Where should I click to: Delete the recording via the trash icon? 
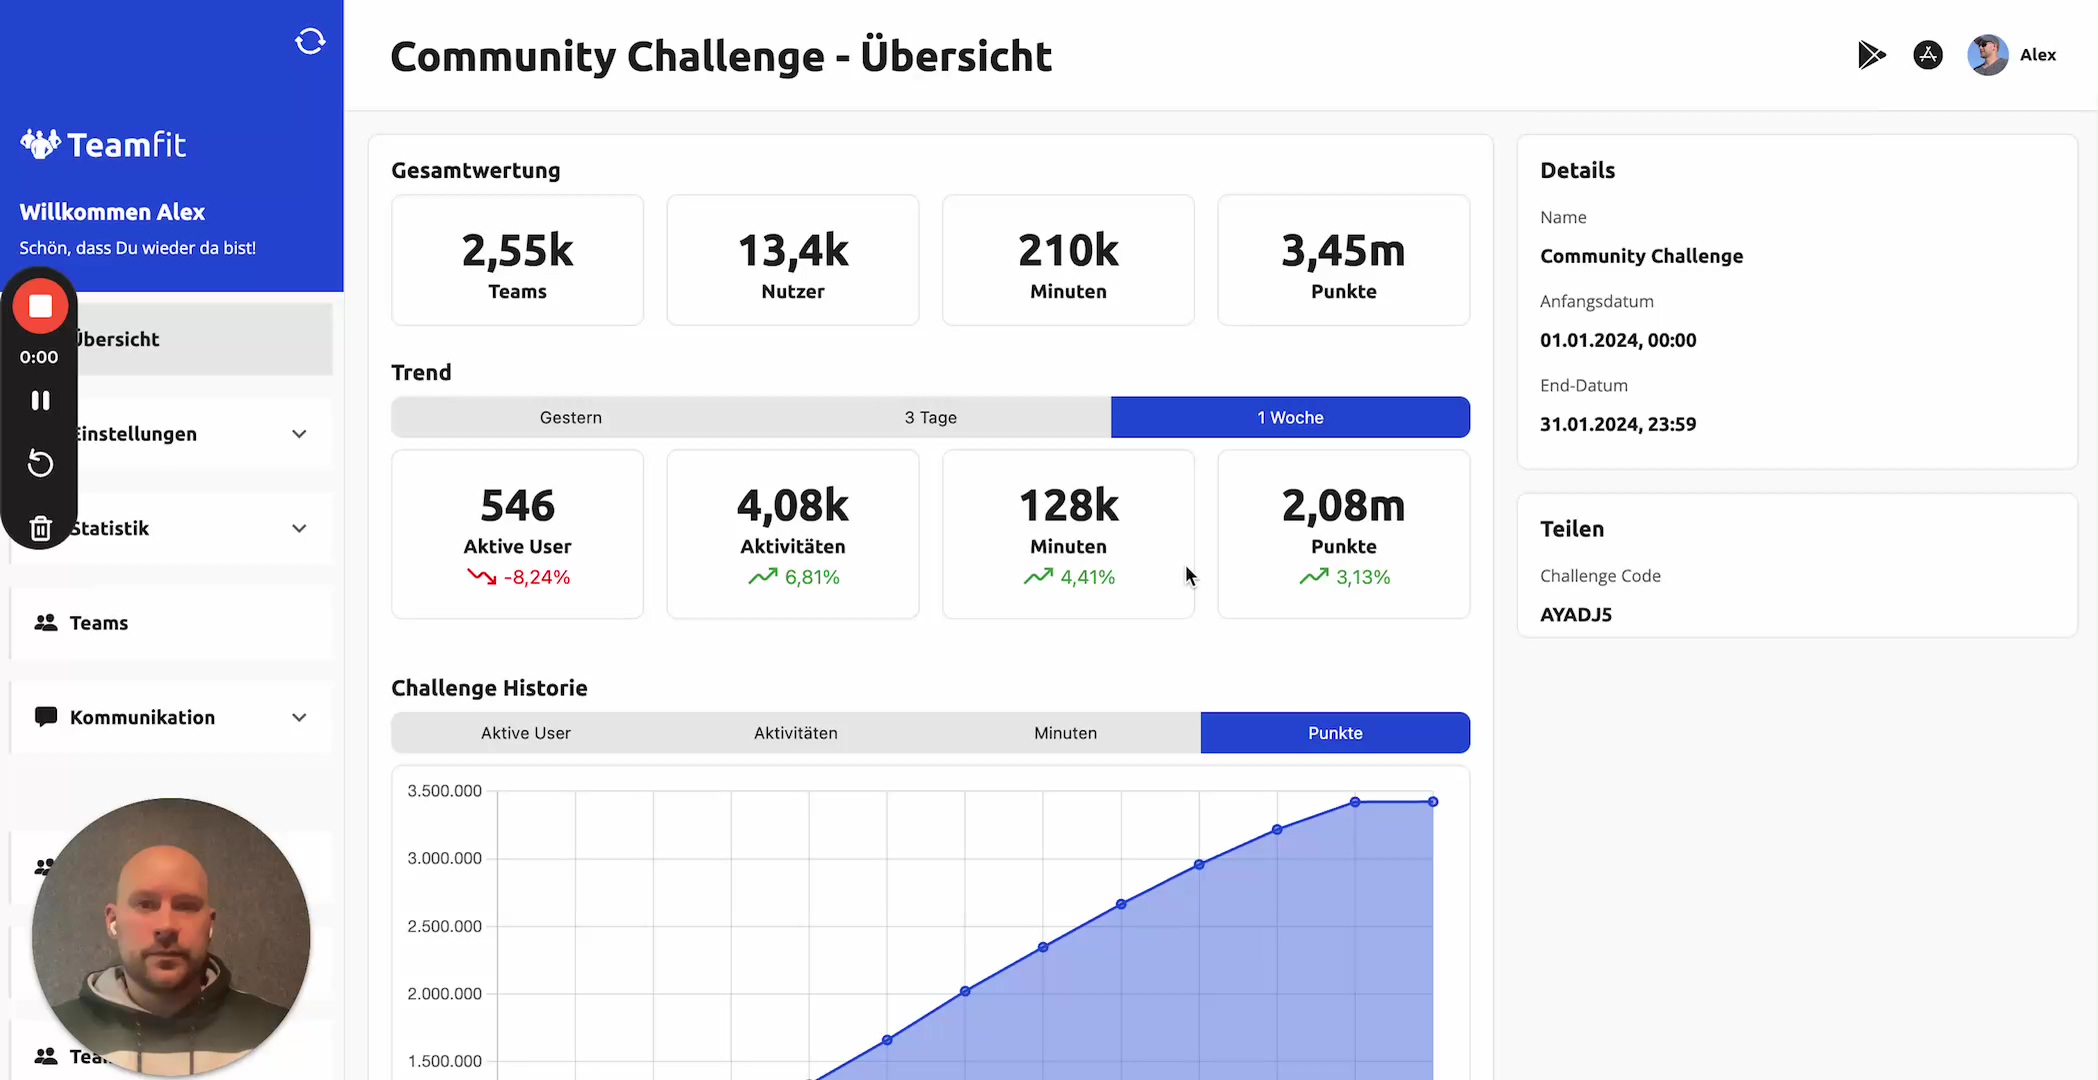(x=40, y=527)
